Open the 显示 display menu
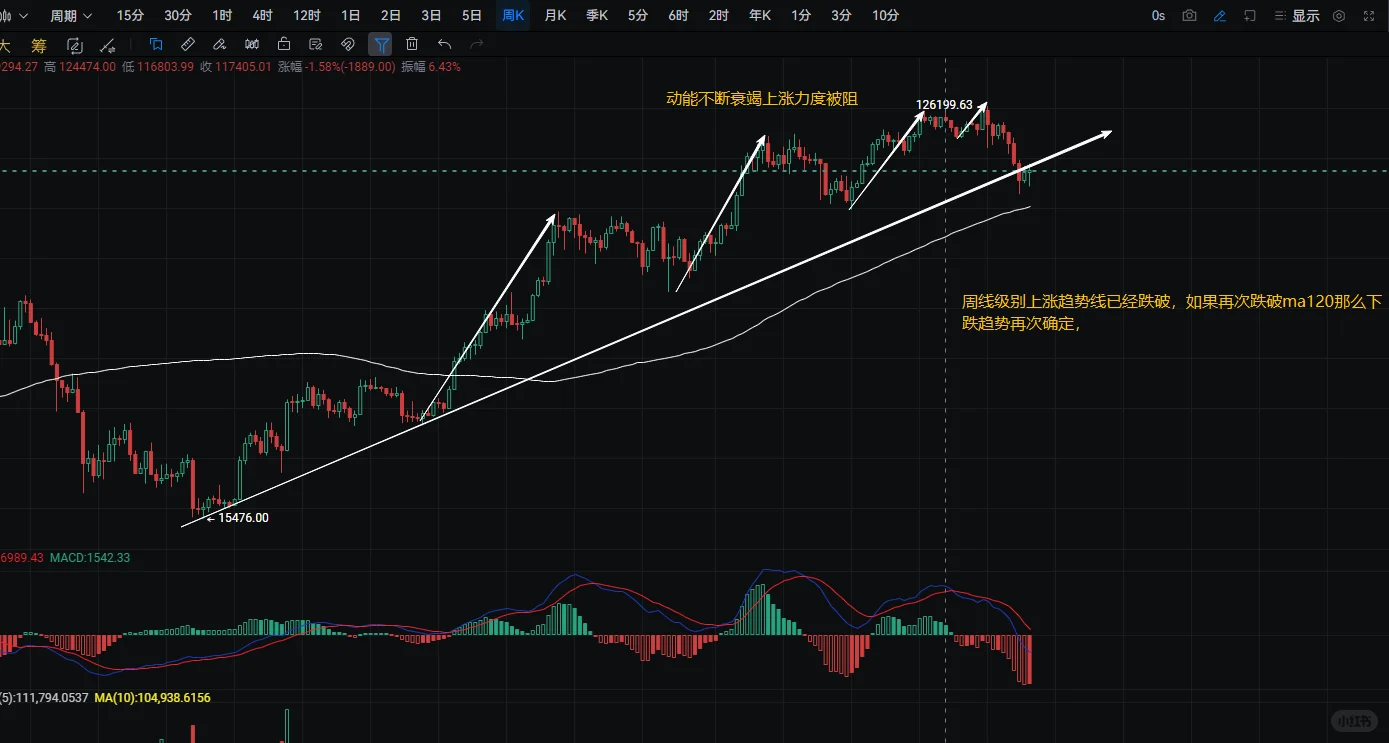Viewport: 1389px width, 743px height. 1298,16
